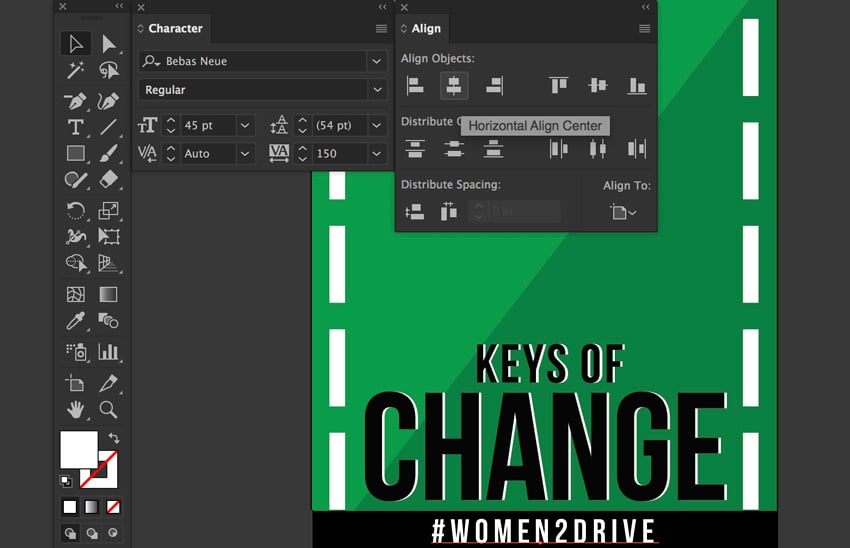
Task: Click Vertical Align Bottom button
Action: coord(636,86)
